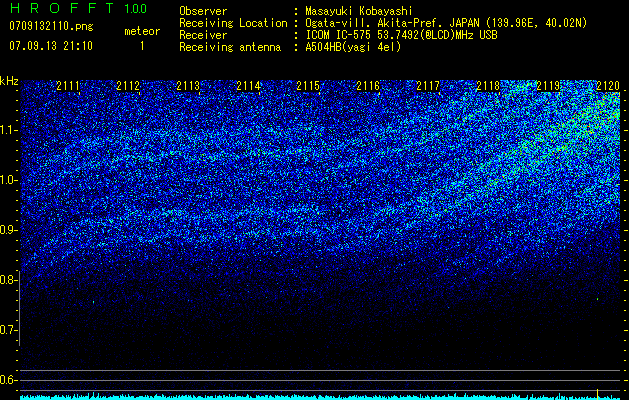Click the antenna value A504HB(yagi 4el)

(353, 47)
